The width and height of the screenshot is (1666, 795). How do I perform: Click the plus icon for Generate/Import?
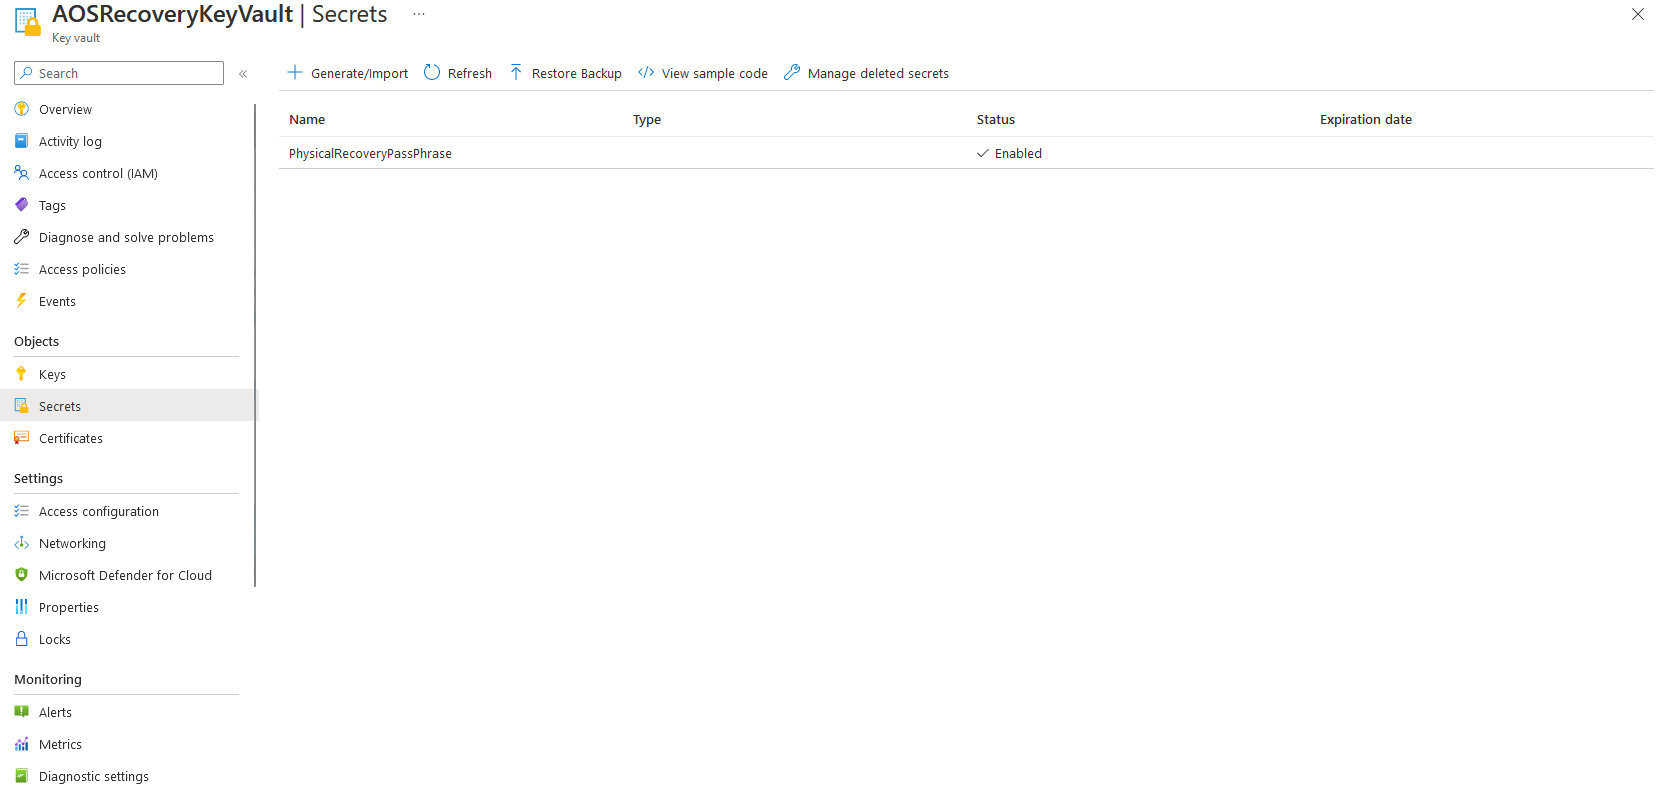pyautogui.click(x=295, y=72)
